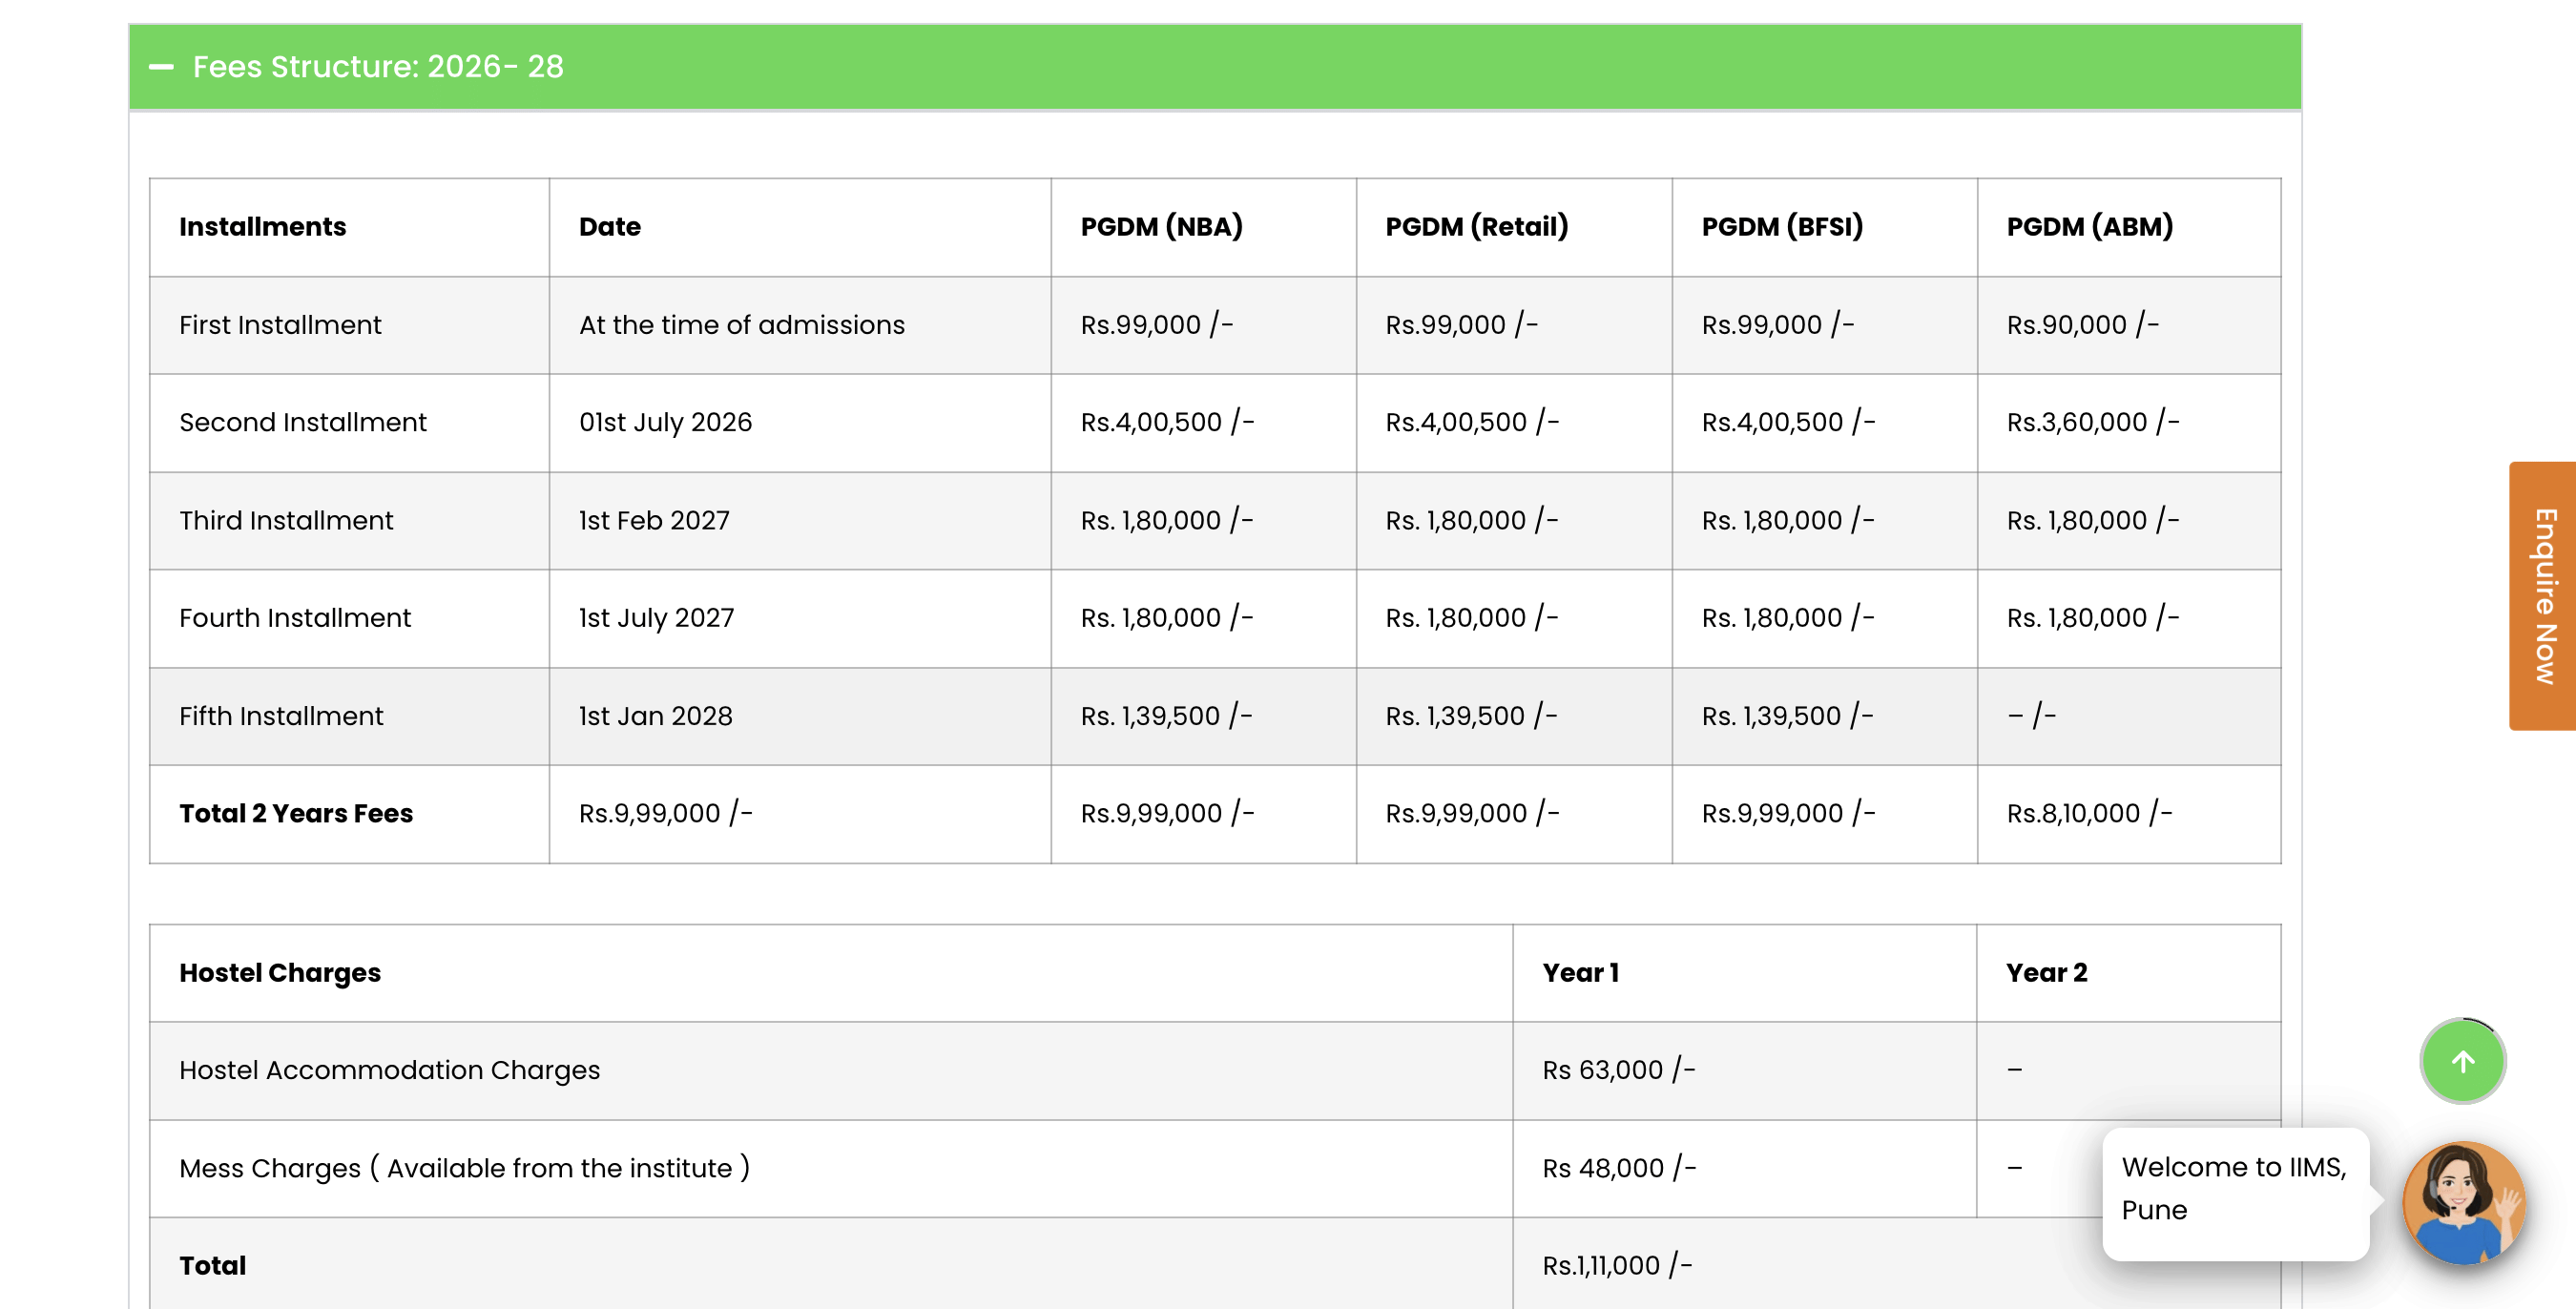Image resolution: width=2576 pixels, height=1309 pixels.
Task: Click the Rs.3,60,000 ABM second installment cell
Action: [x=2092, y=422]
